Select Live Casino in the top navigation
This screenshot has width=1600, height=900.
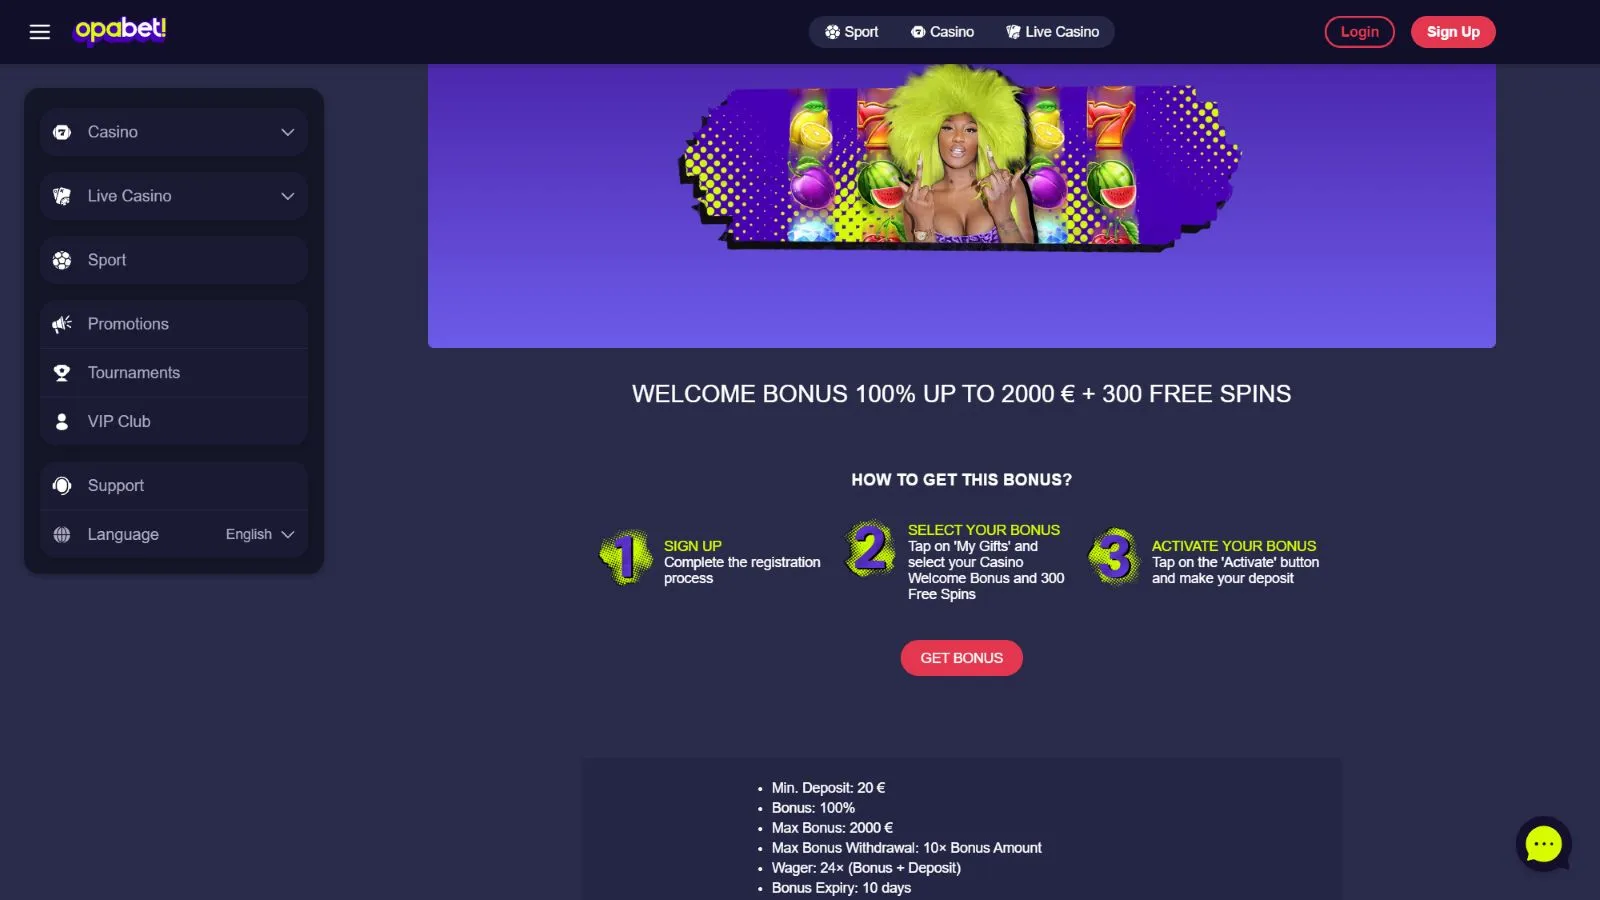(1052, 32)
